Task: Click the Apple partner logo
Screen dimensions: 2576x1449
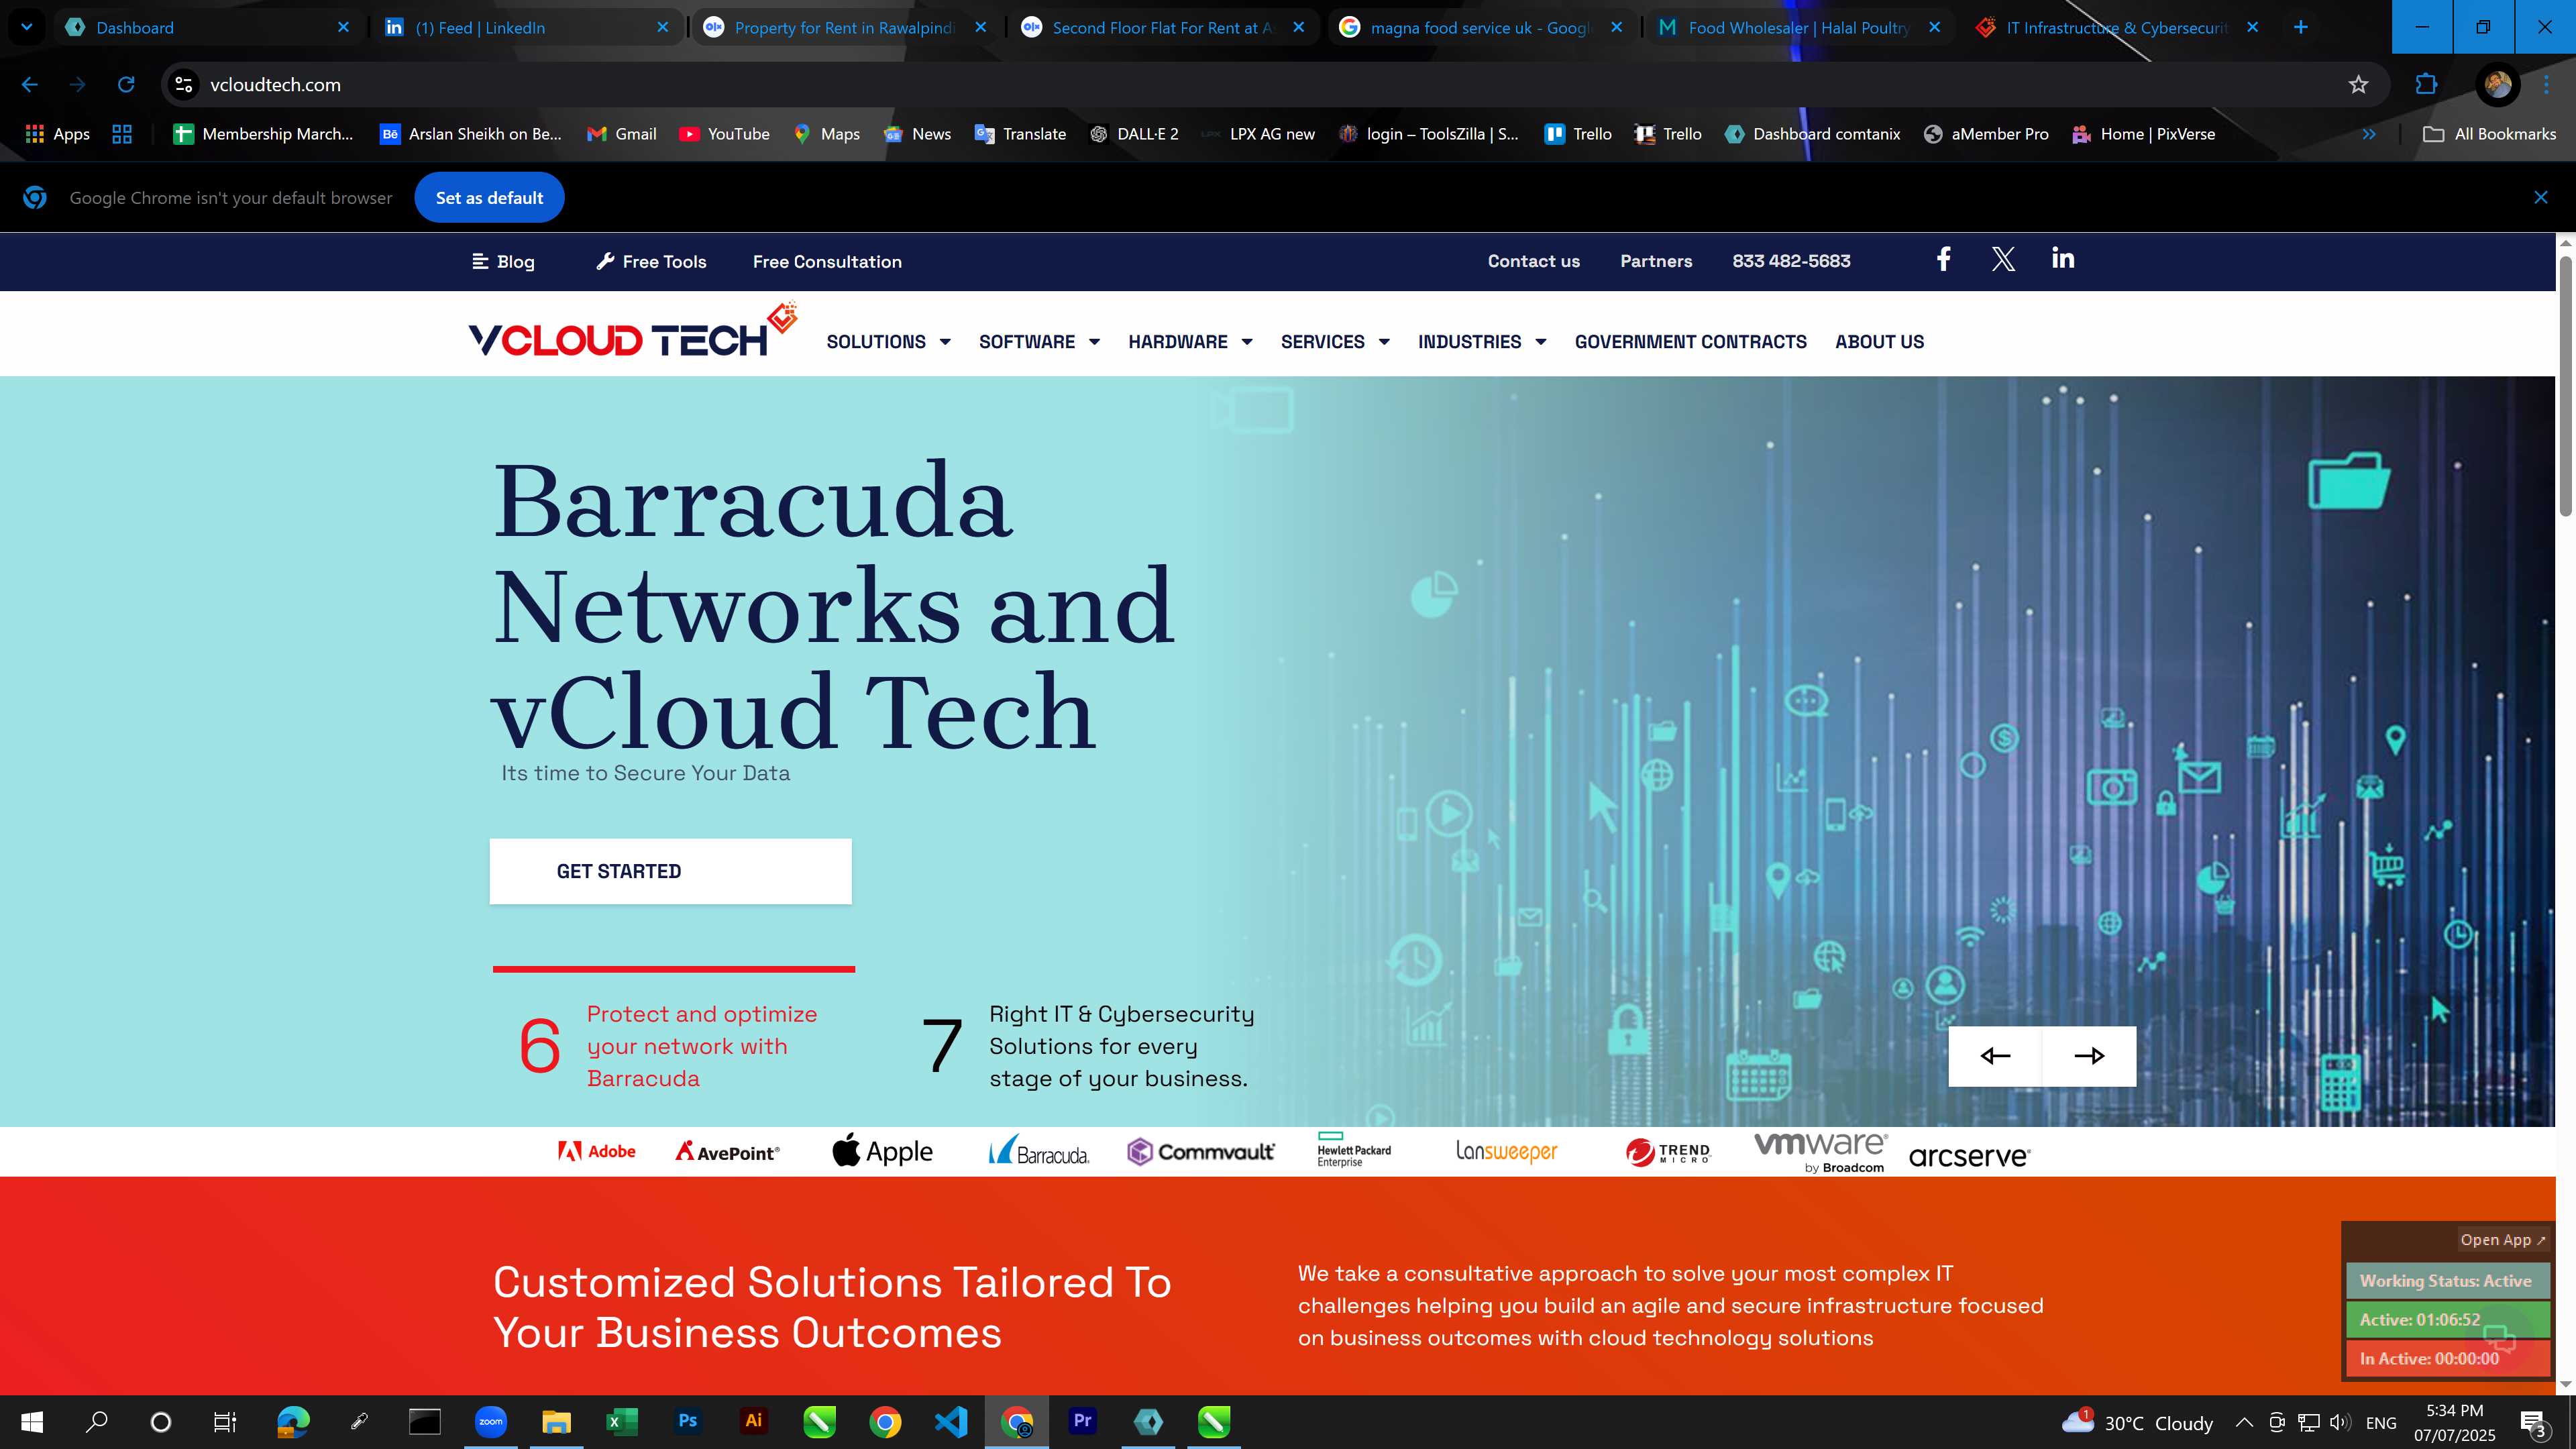Action: point(882,1151)
